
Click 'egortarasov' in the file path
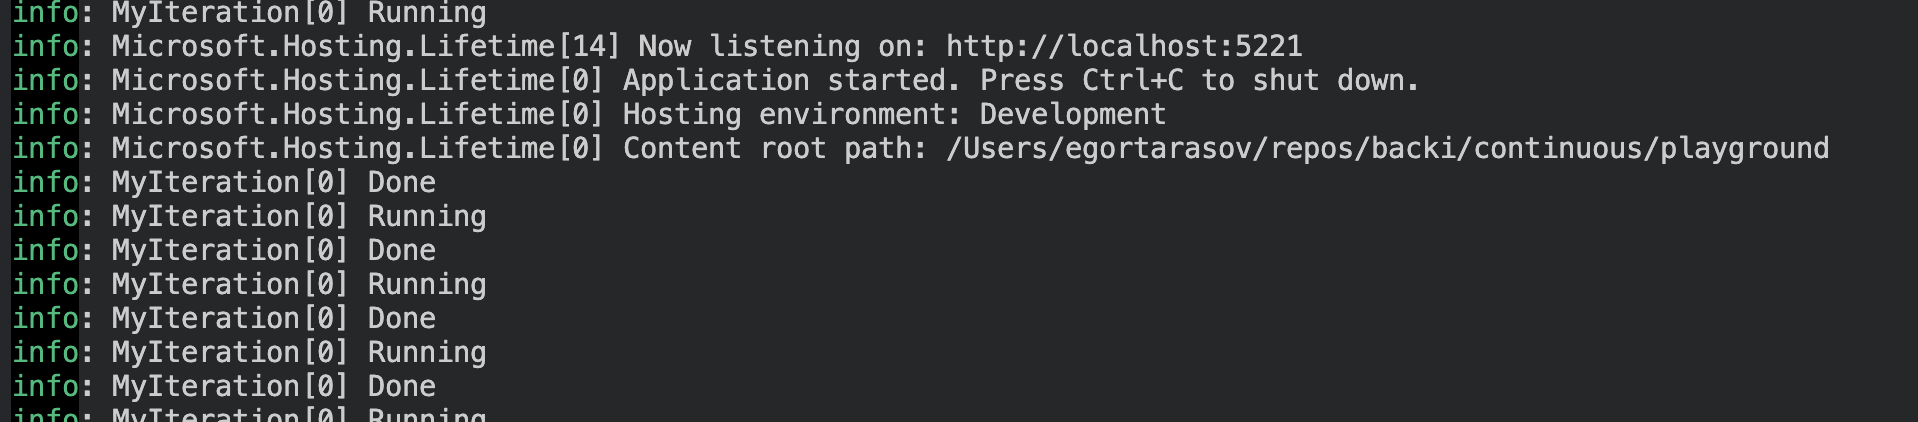[1158, 148]
